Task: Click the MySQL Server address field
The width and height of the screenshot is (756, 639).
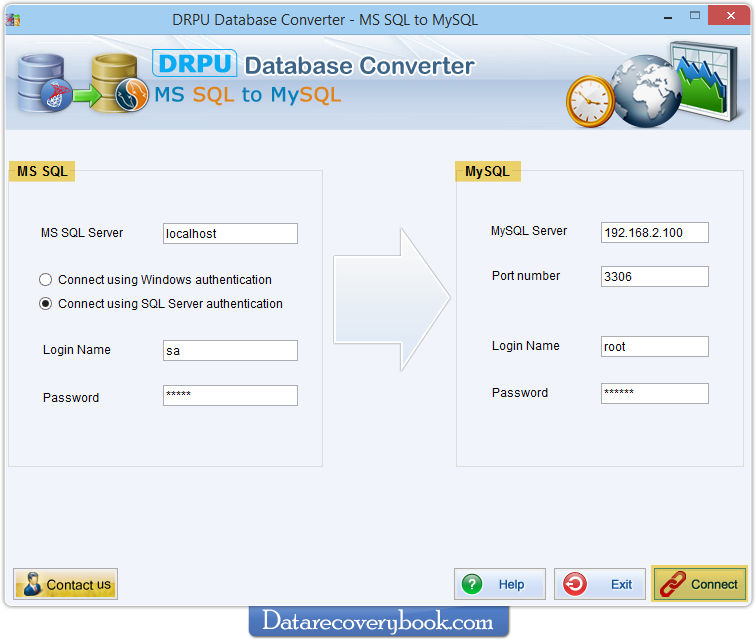Action: pyautogui.click(x=654, y=232)
